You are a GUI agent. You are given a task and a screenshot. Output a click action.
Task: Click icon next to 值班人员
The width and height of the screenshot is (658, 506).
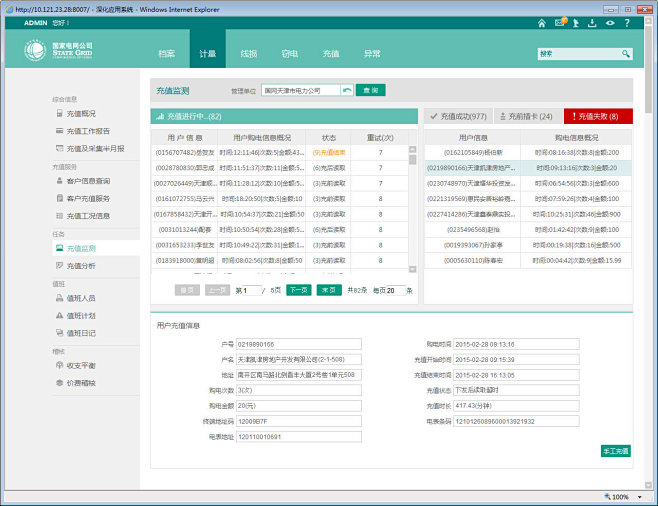[60, 298]
